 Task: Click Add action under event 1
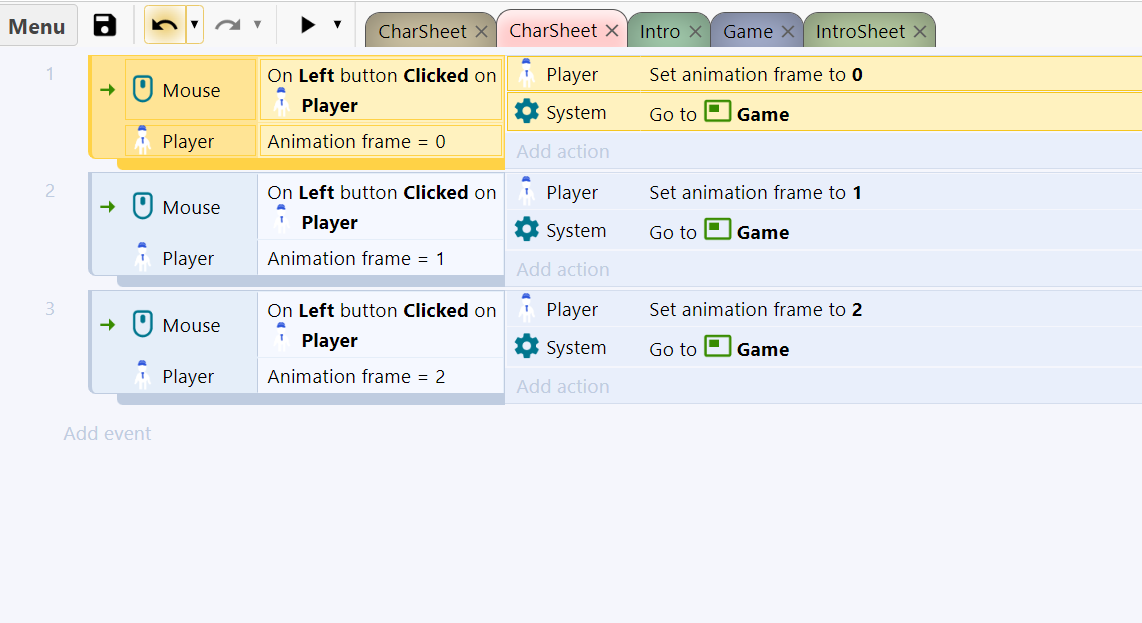pos(563,152)
